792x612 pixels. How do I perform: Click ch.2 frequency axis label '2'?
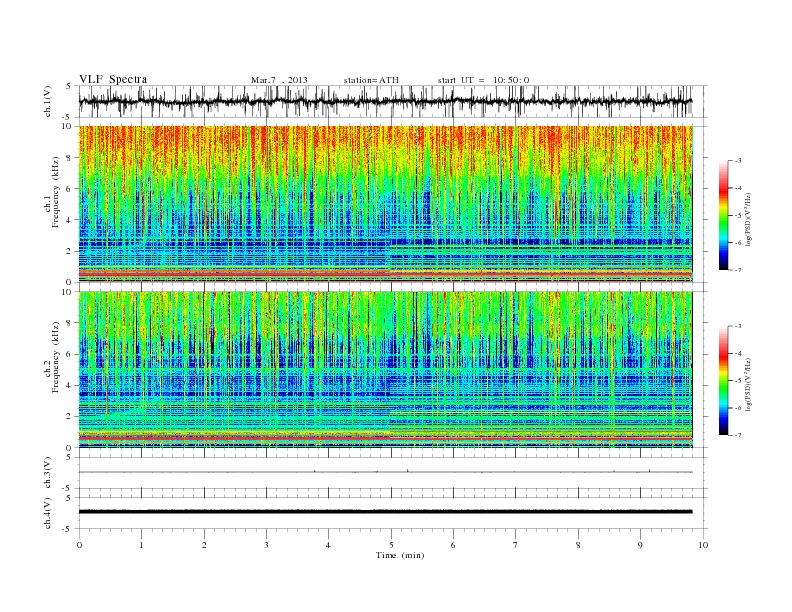[70, 417]
